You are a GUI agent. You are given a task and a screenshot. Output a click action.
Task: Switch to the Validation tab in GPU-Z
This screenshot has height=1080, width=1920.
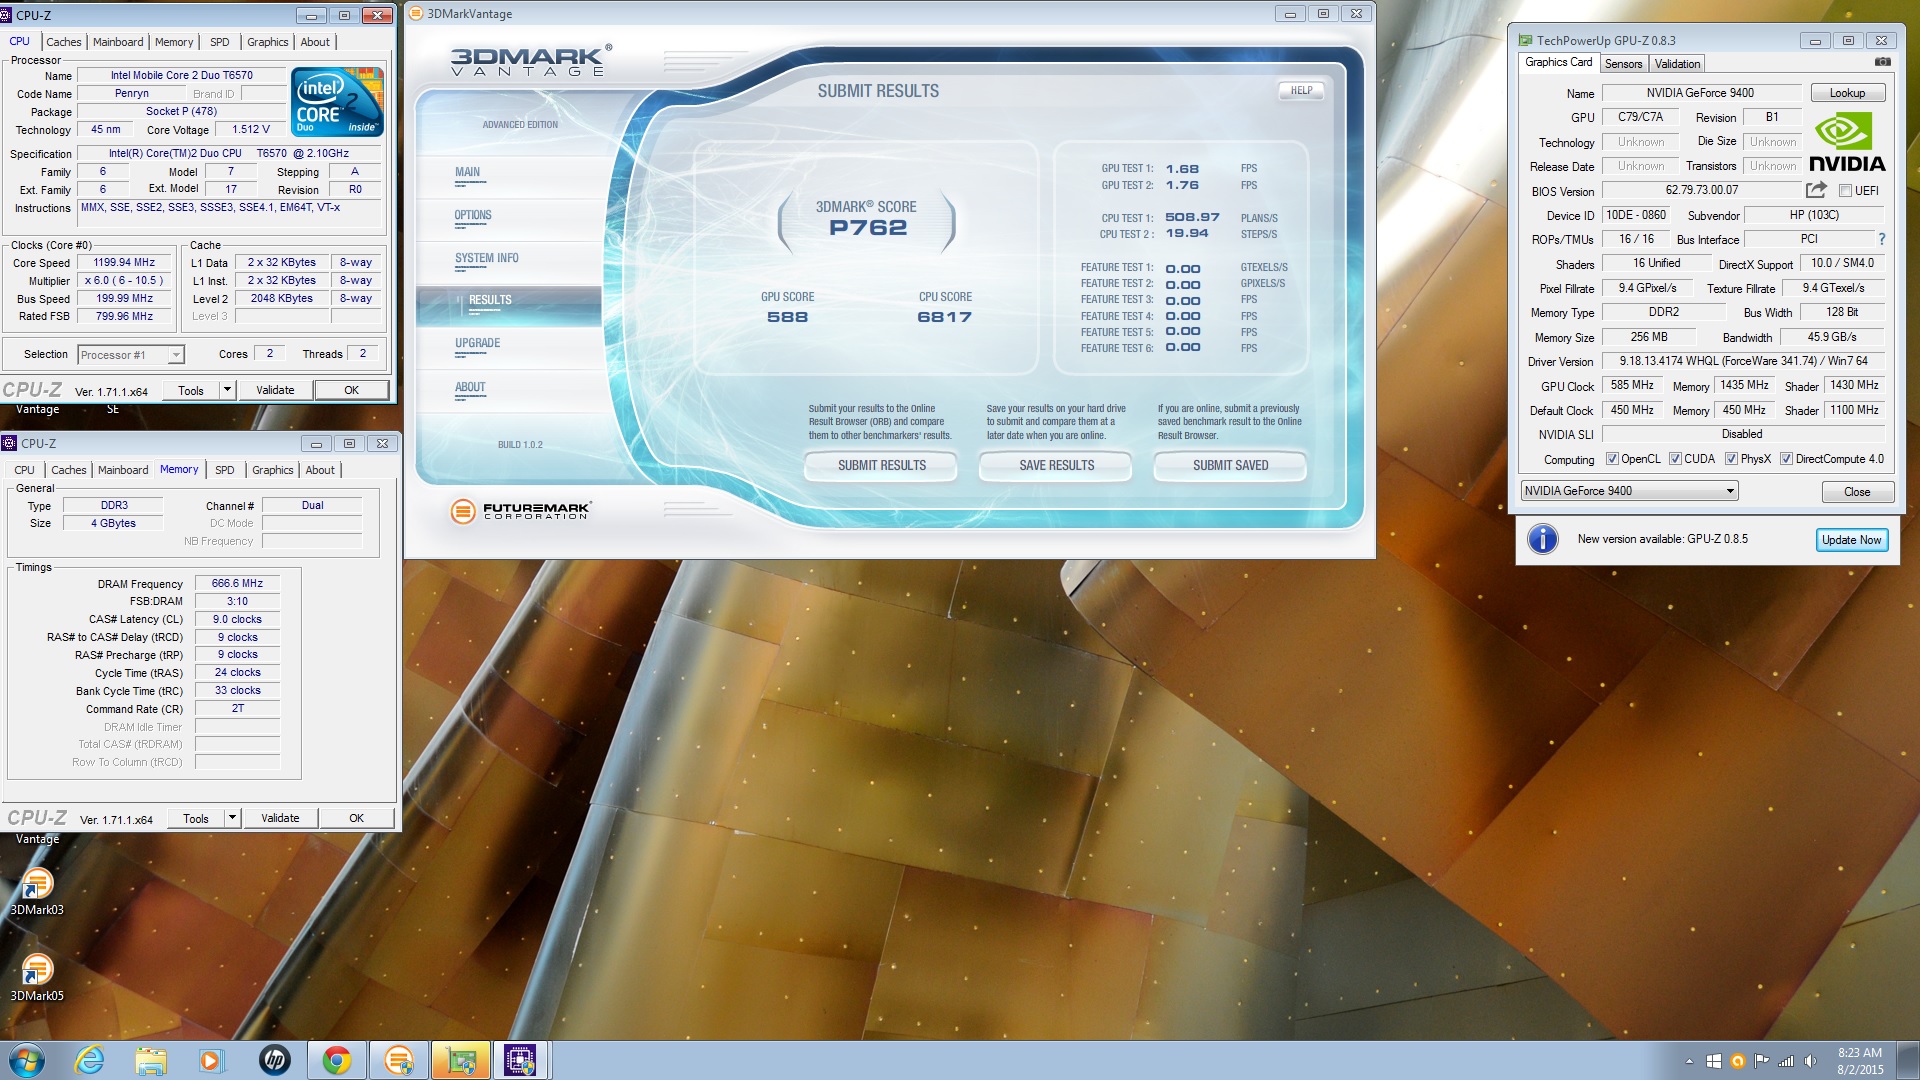[x=1677, y=63]
